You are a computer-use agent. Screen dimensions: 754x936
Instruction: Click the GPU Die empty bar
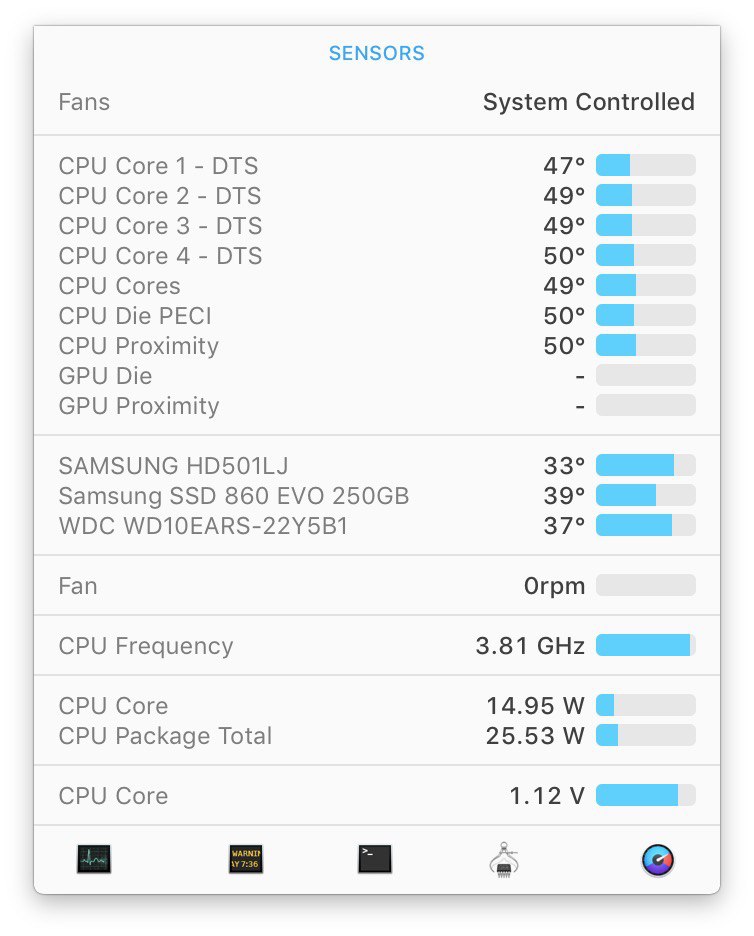646,375
